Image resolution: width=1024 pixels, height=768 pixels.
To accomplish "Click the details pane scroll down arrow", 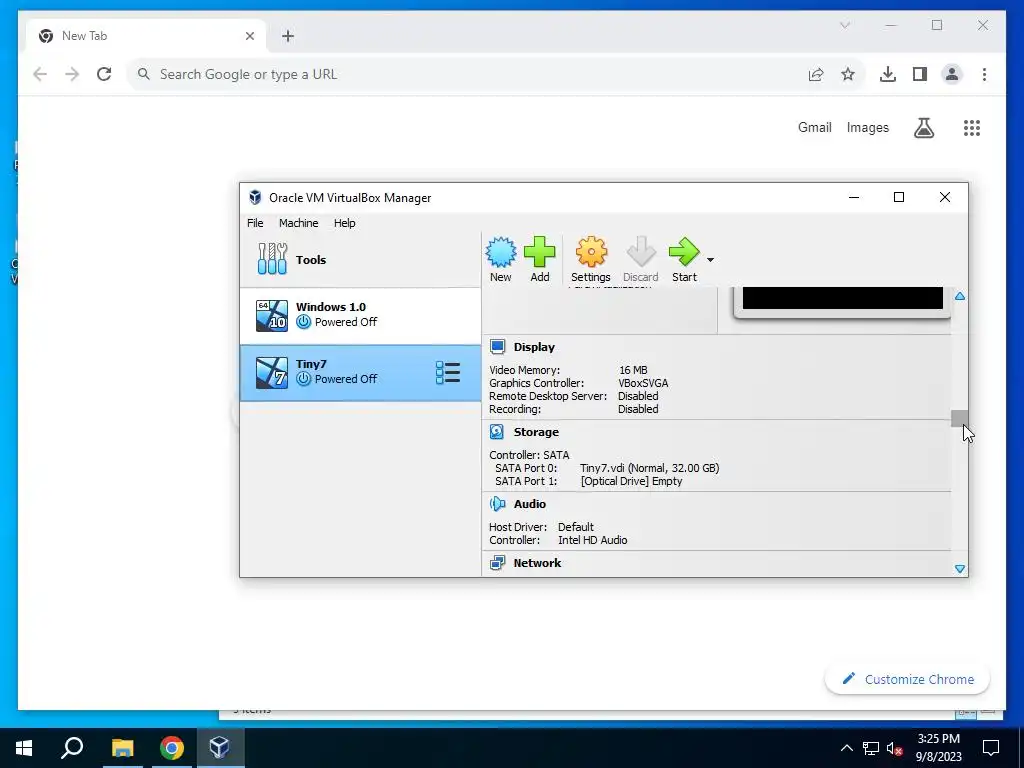I will [960, 569].
